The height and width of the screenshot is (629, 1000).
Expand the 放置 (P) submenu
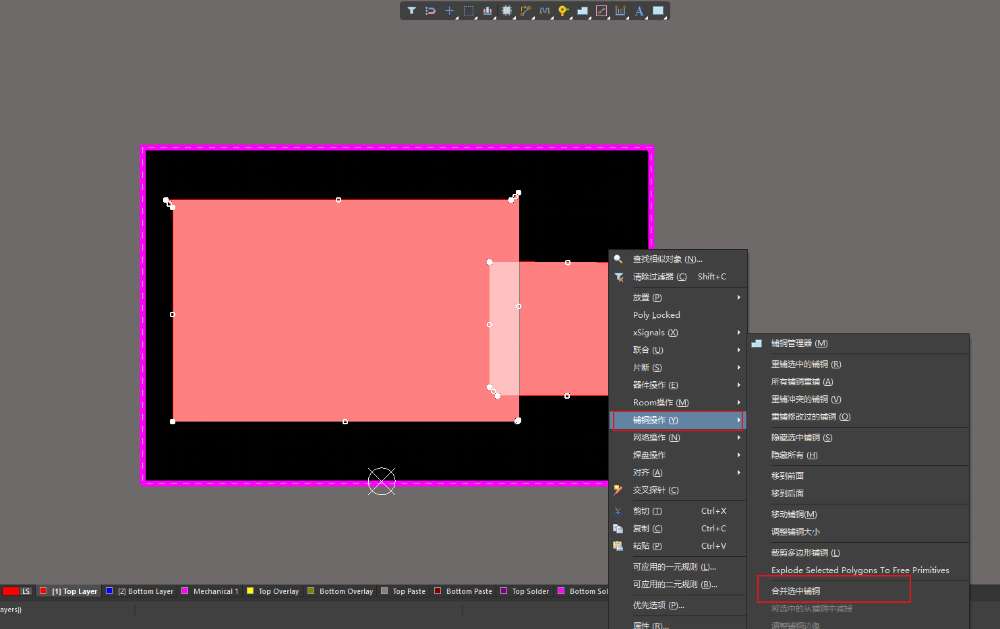(678, 297)
